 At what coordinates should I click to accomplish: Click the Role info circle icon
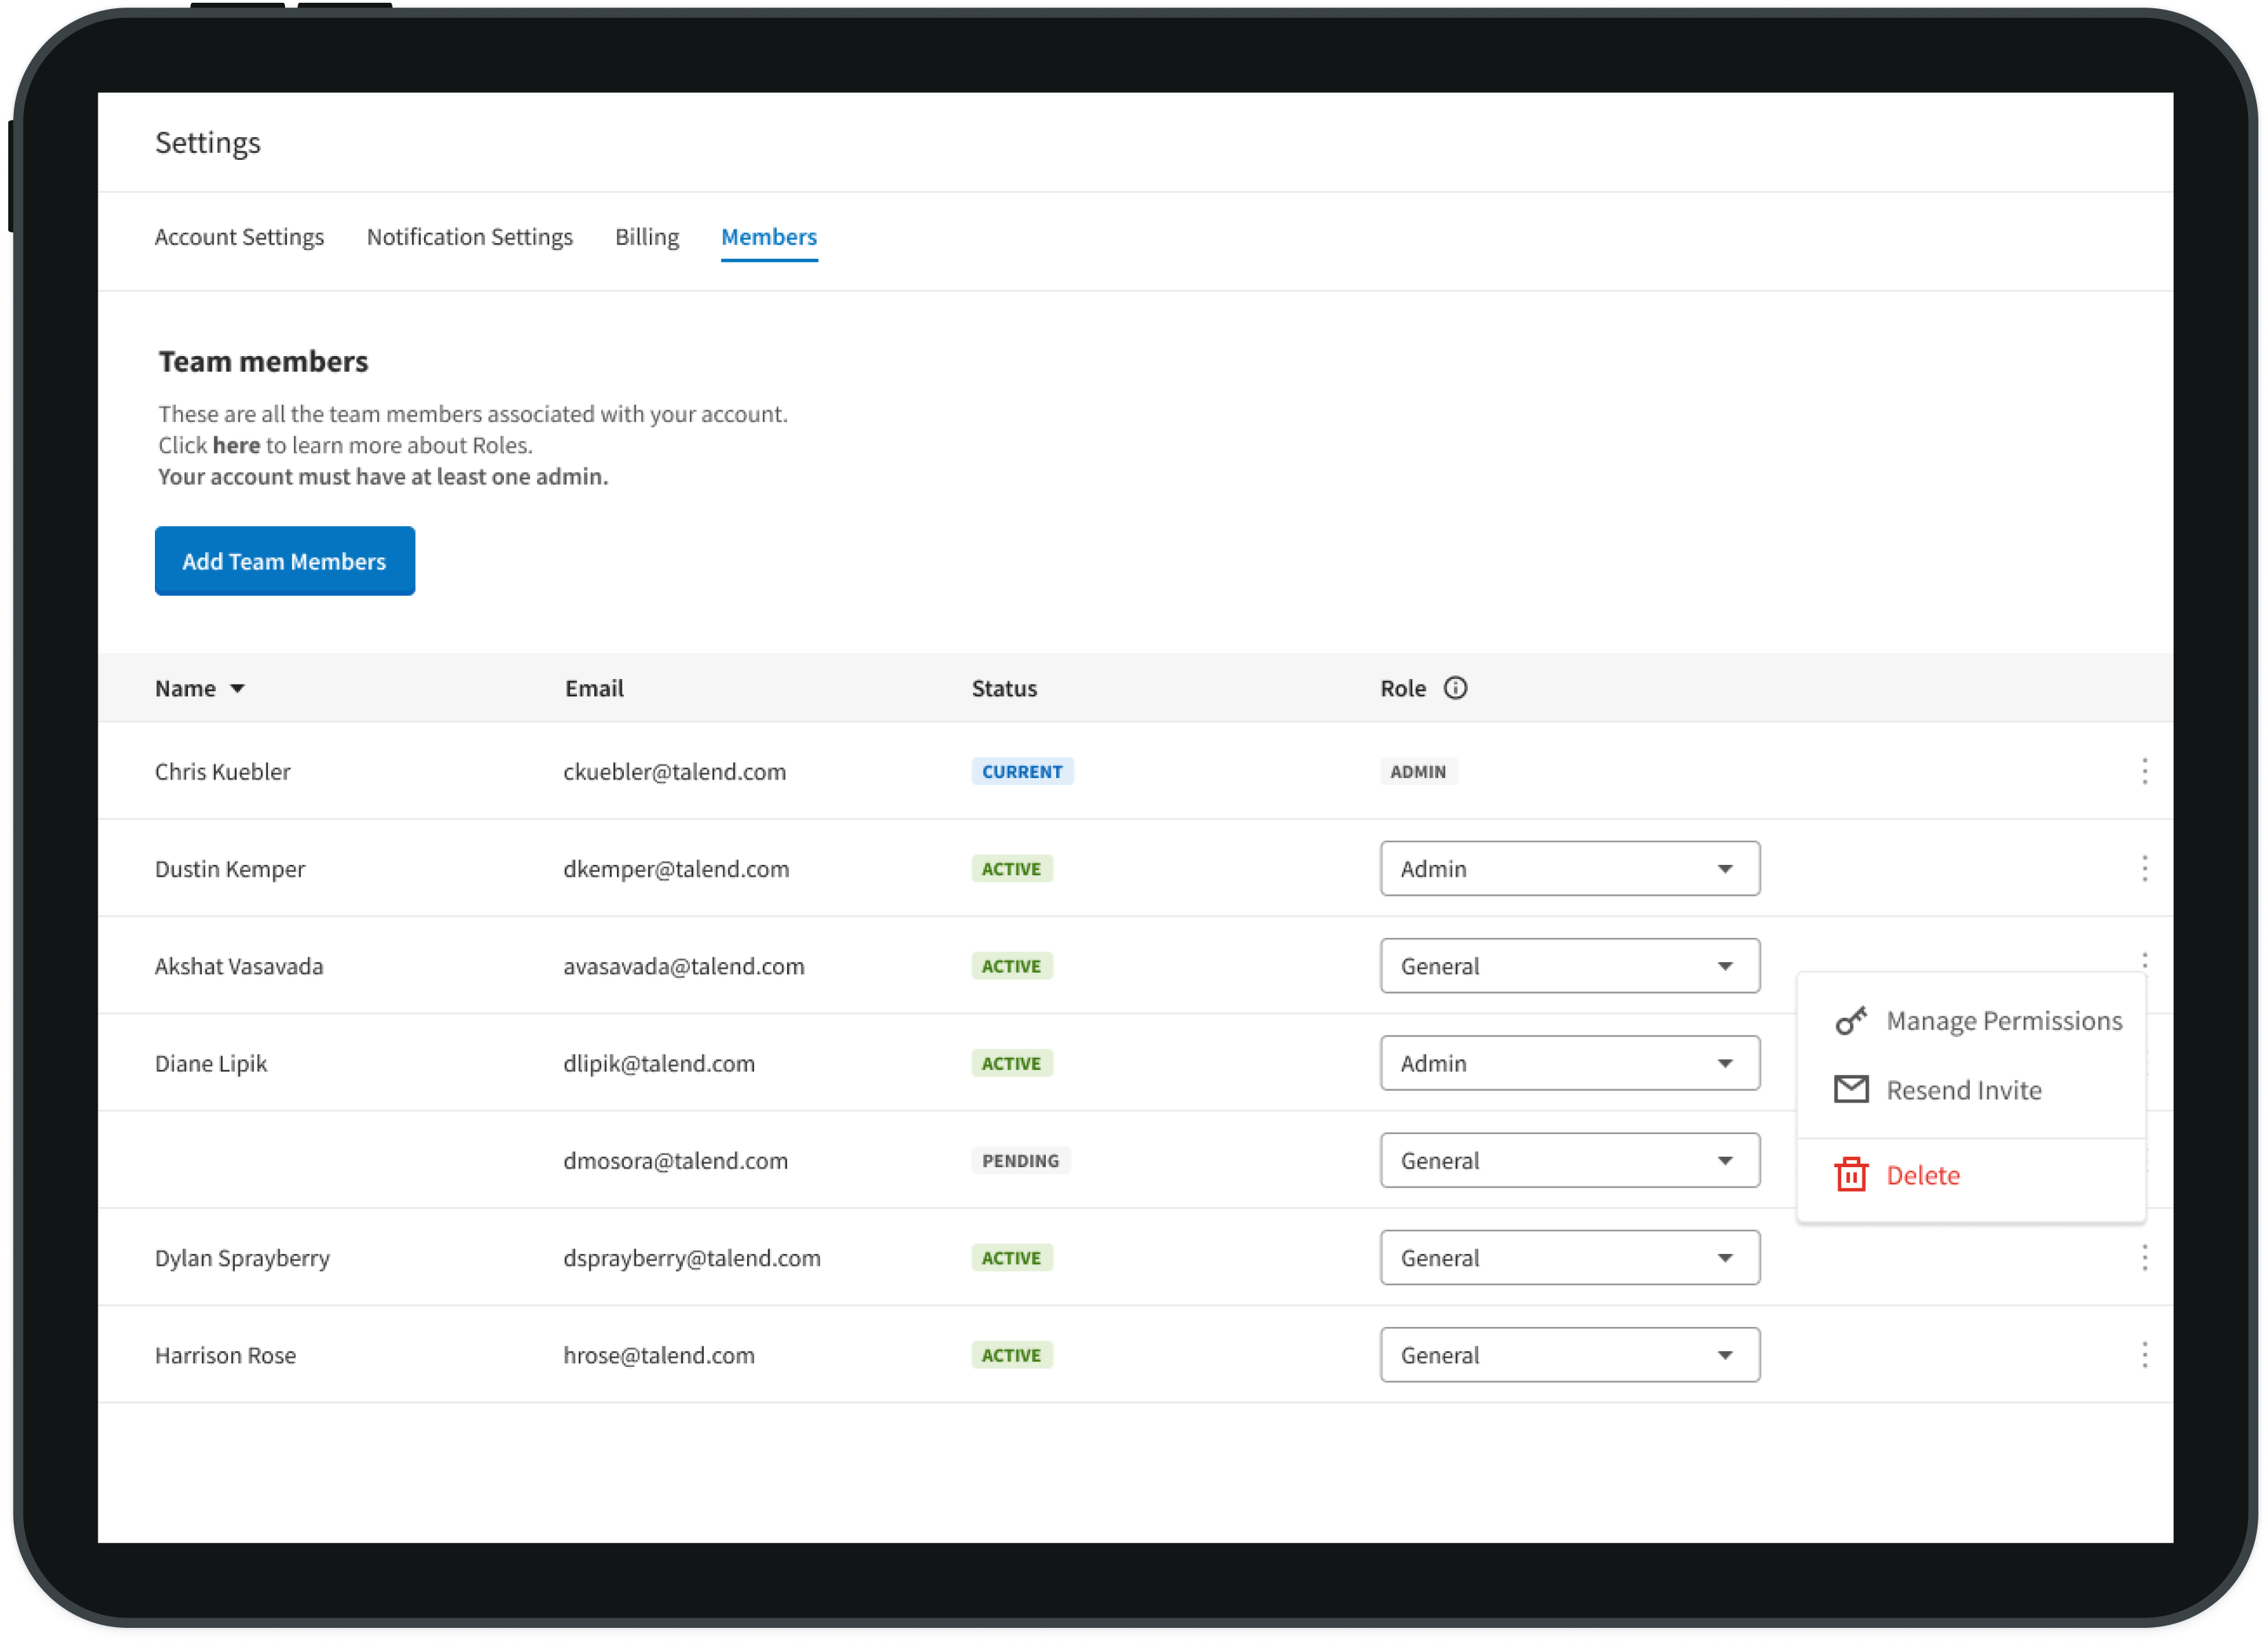pyautogui.click(x=1455, y=688)
